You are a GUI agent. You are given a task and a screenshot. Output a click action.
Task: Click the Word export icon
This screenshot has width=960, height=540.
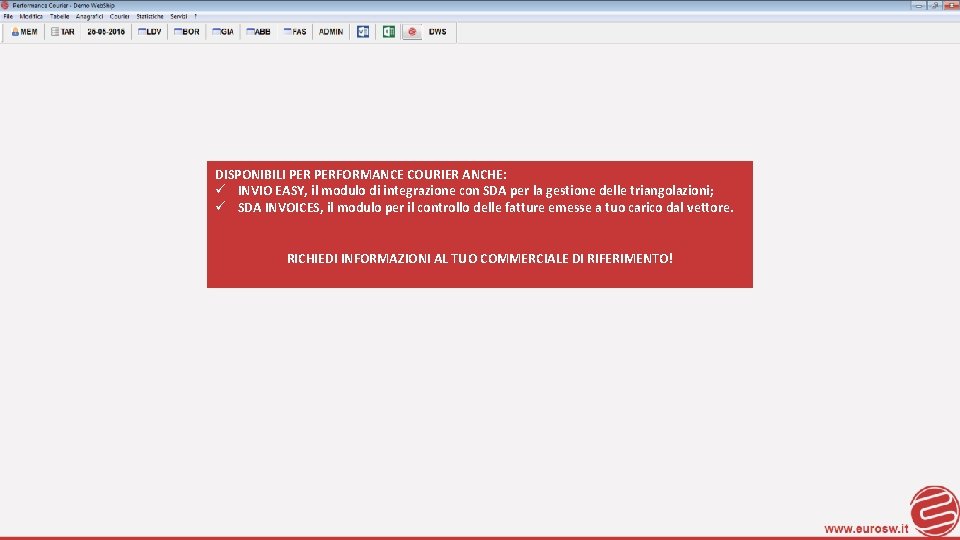tap(363, 32)
